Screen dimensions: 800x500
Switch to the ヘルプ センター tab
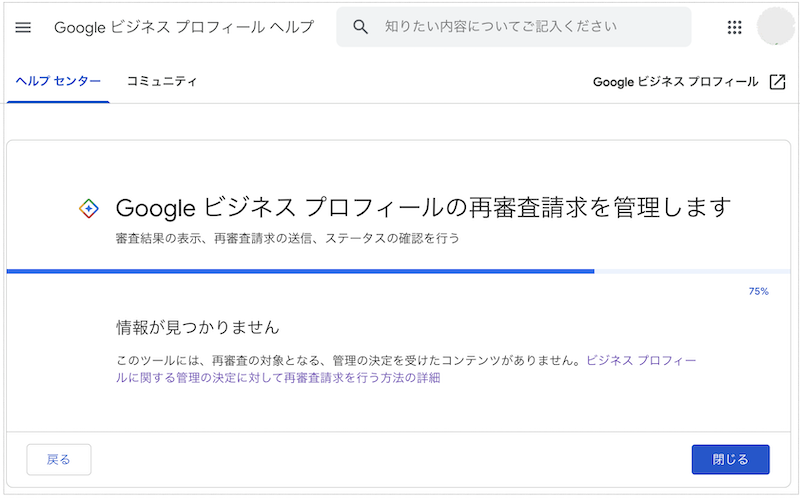[58, 81]
